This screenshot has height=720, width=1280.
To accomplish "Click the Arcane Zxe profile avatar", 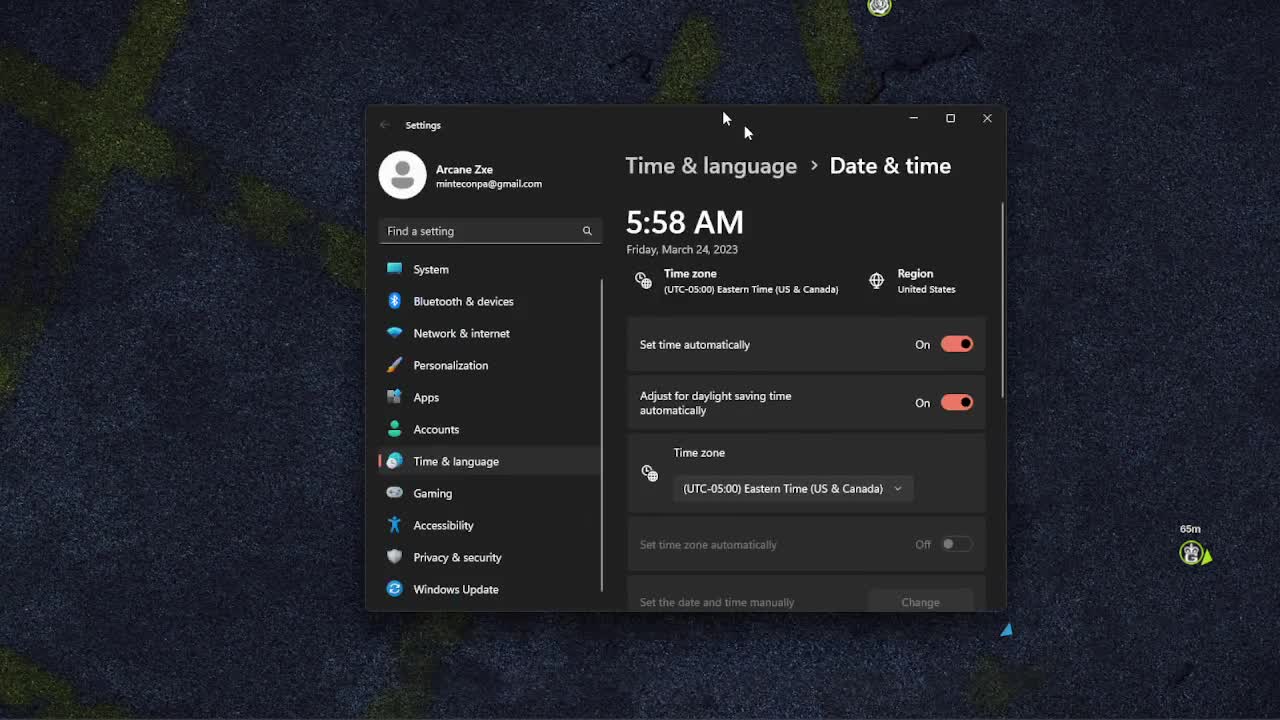I will point(402,175).
